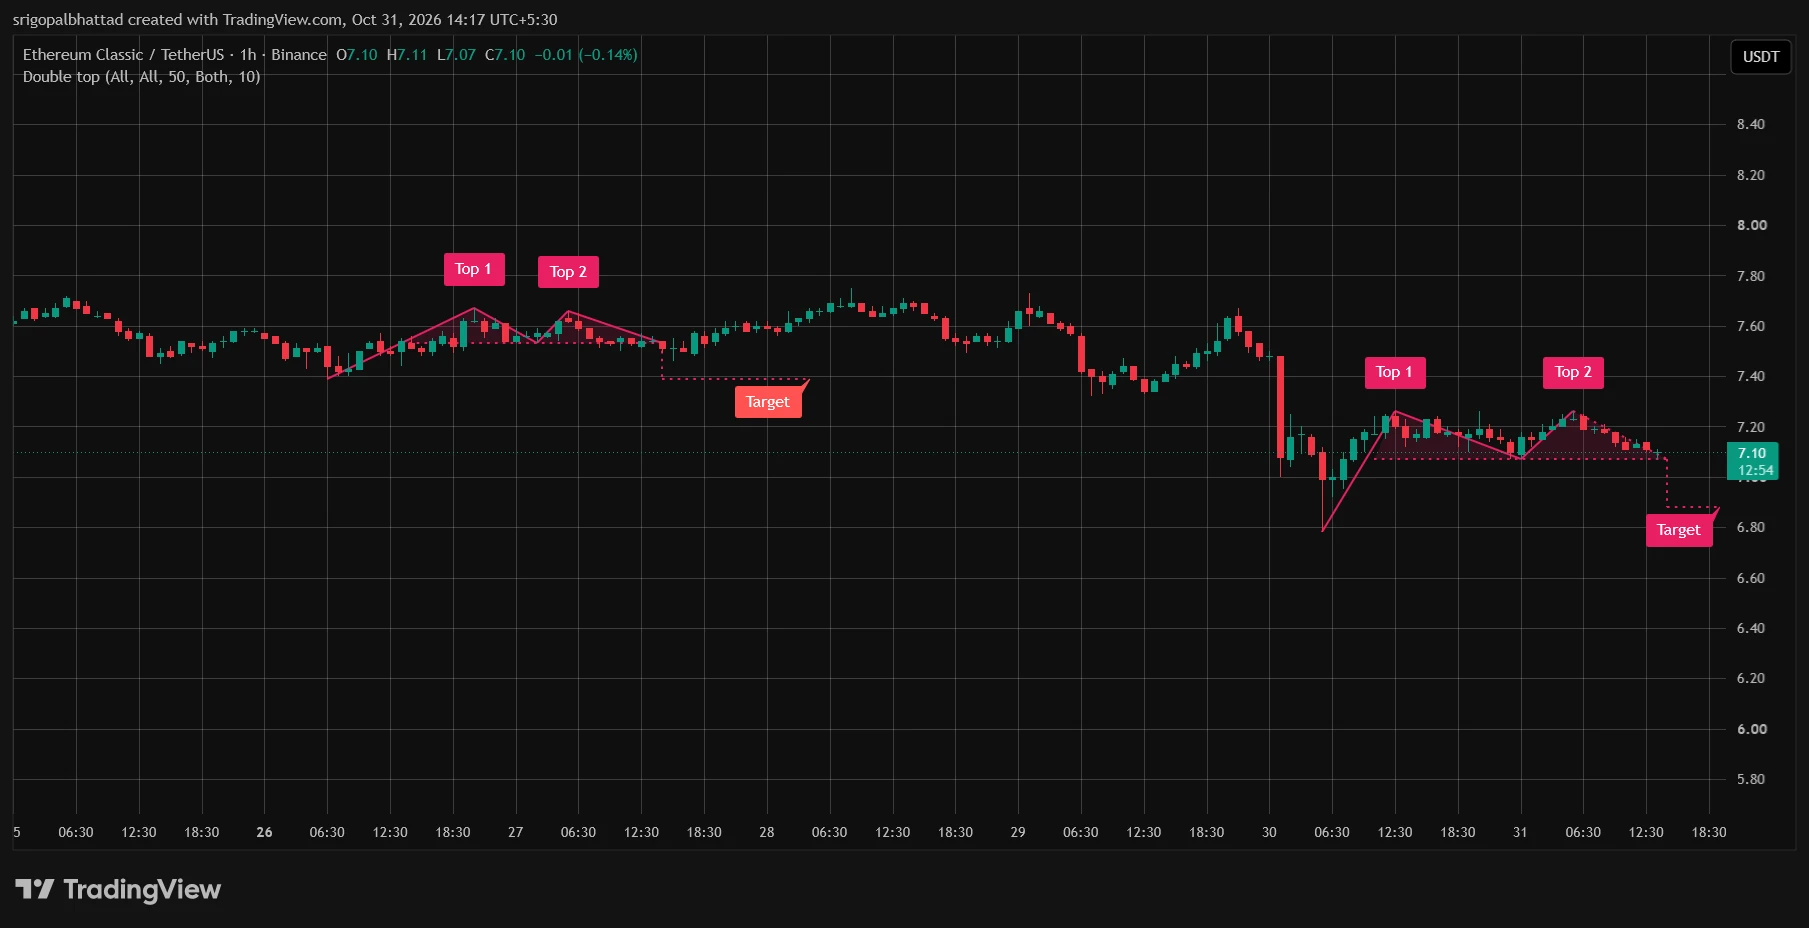Click the date label 28 on time axis
This screenshot has height=928, width=1809.
(767, 833)
